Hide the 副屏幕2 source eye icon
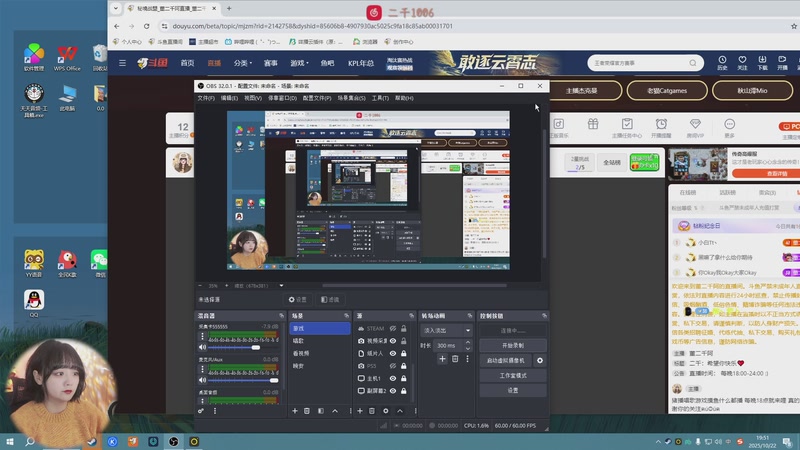Viewport: 800px width, 450px height. coord(393,391)
